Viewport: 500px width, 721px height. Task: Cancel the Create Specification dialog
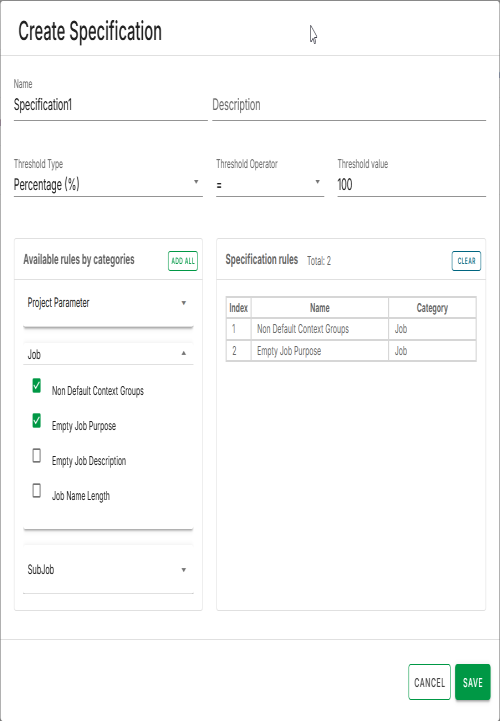429,682
